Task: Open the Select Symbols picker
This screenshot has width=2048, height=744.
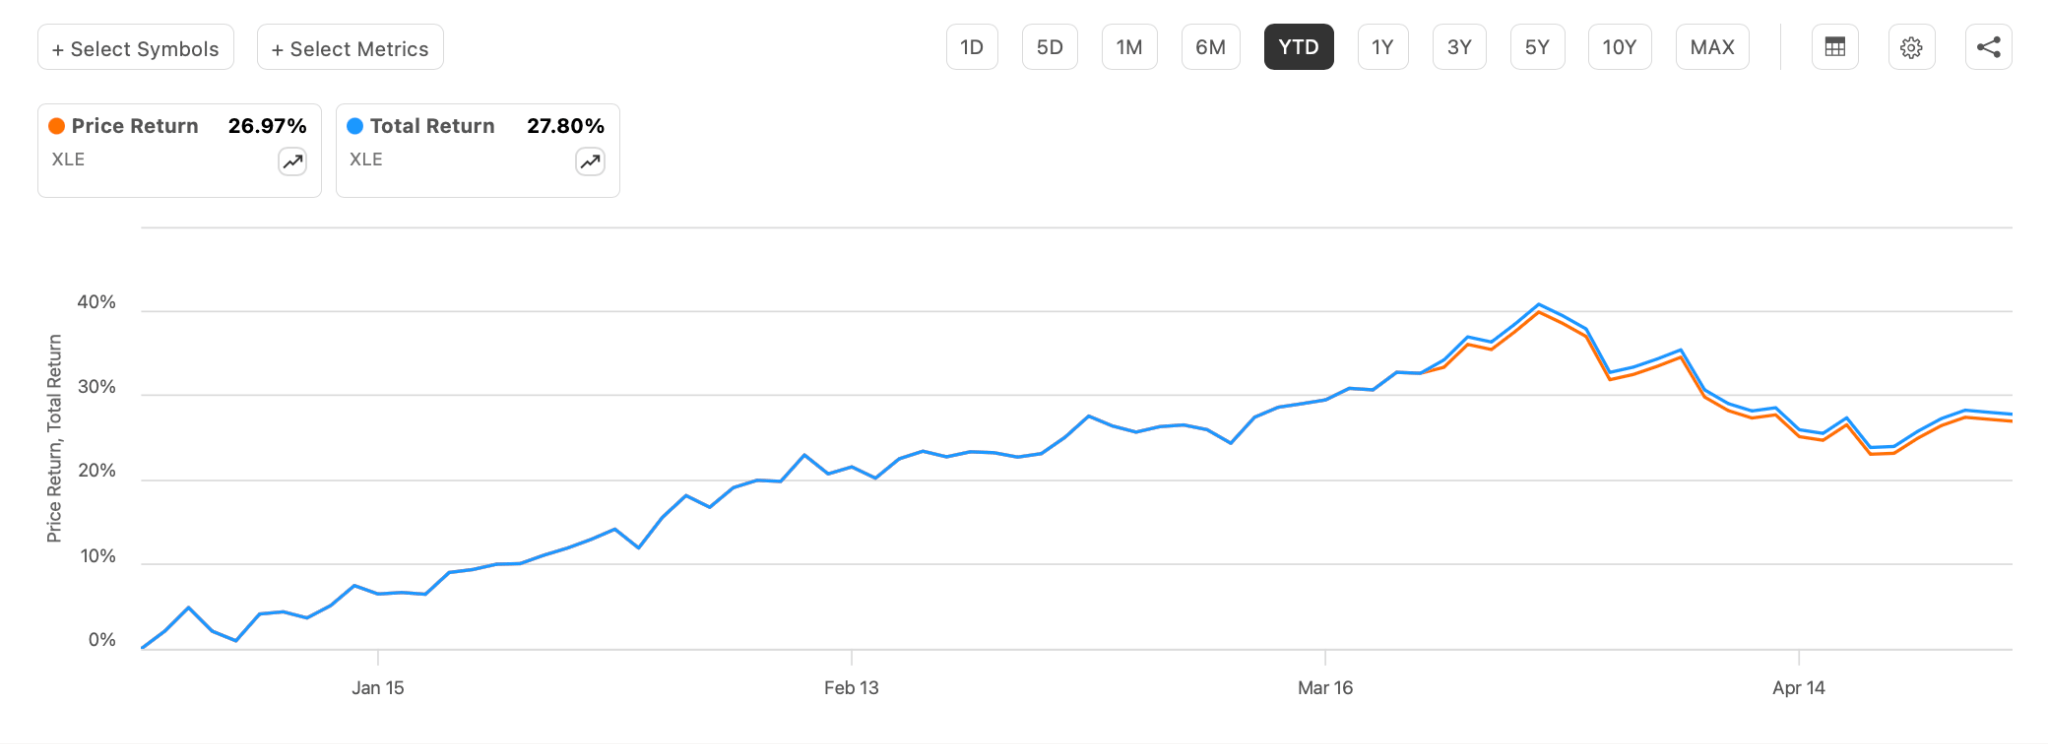Action: click(136, 48)
